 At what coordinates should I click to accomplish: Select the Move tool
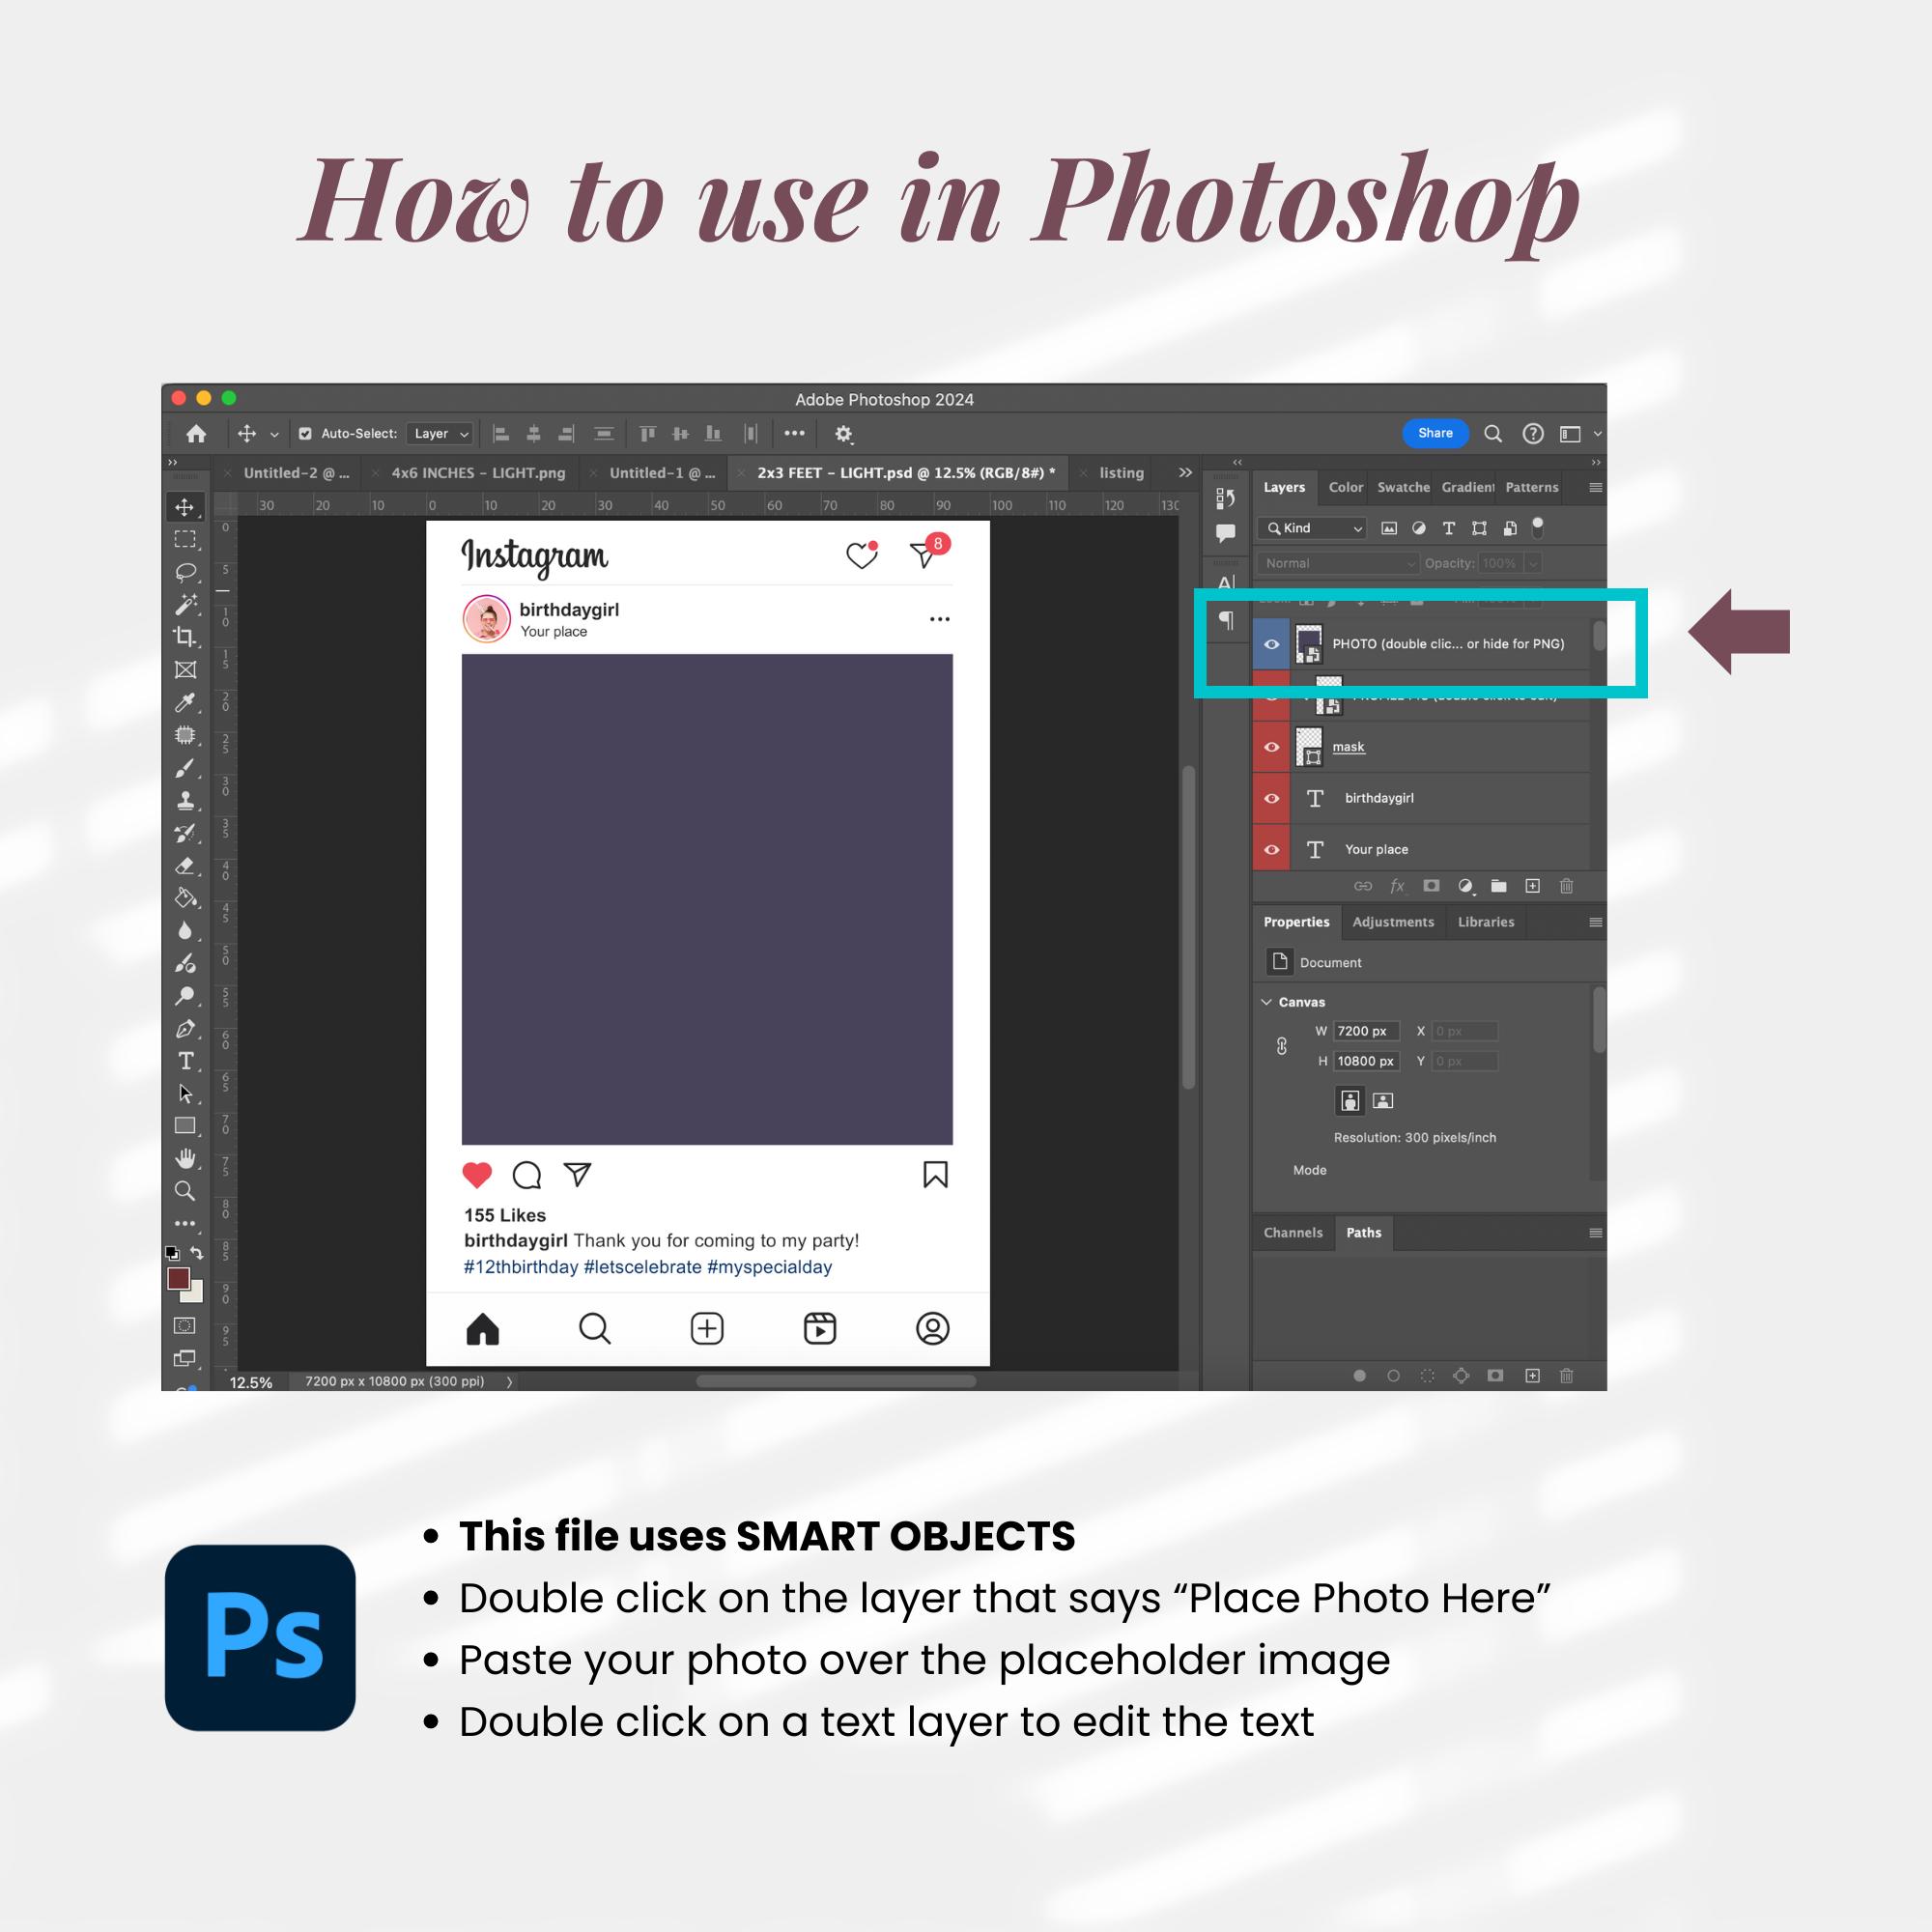pos(186,506)
